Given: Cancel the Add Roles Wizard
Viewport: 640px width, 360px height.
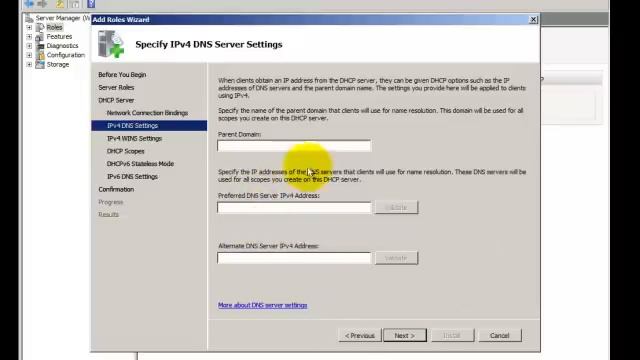Looking at the screenshot, I should pos(500,336).
